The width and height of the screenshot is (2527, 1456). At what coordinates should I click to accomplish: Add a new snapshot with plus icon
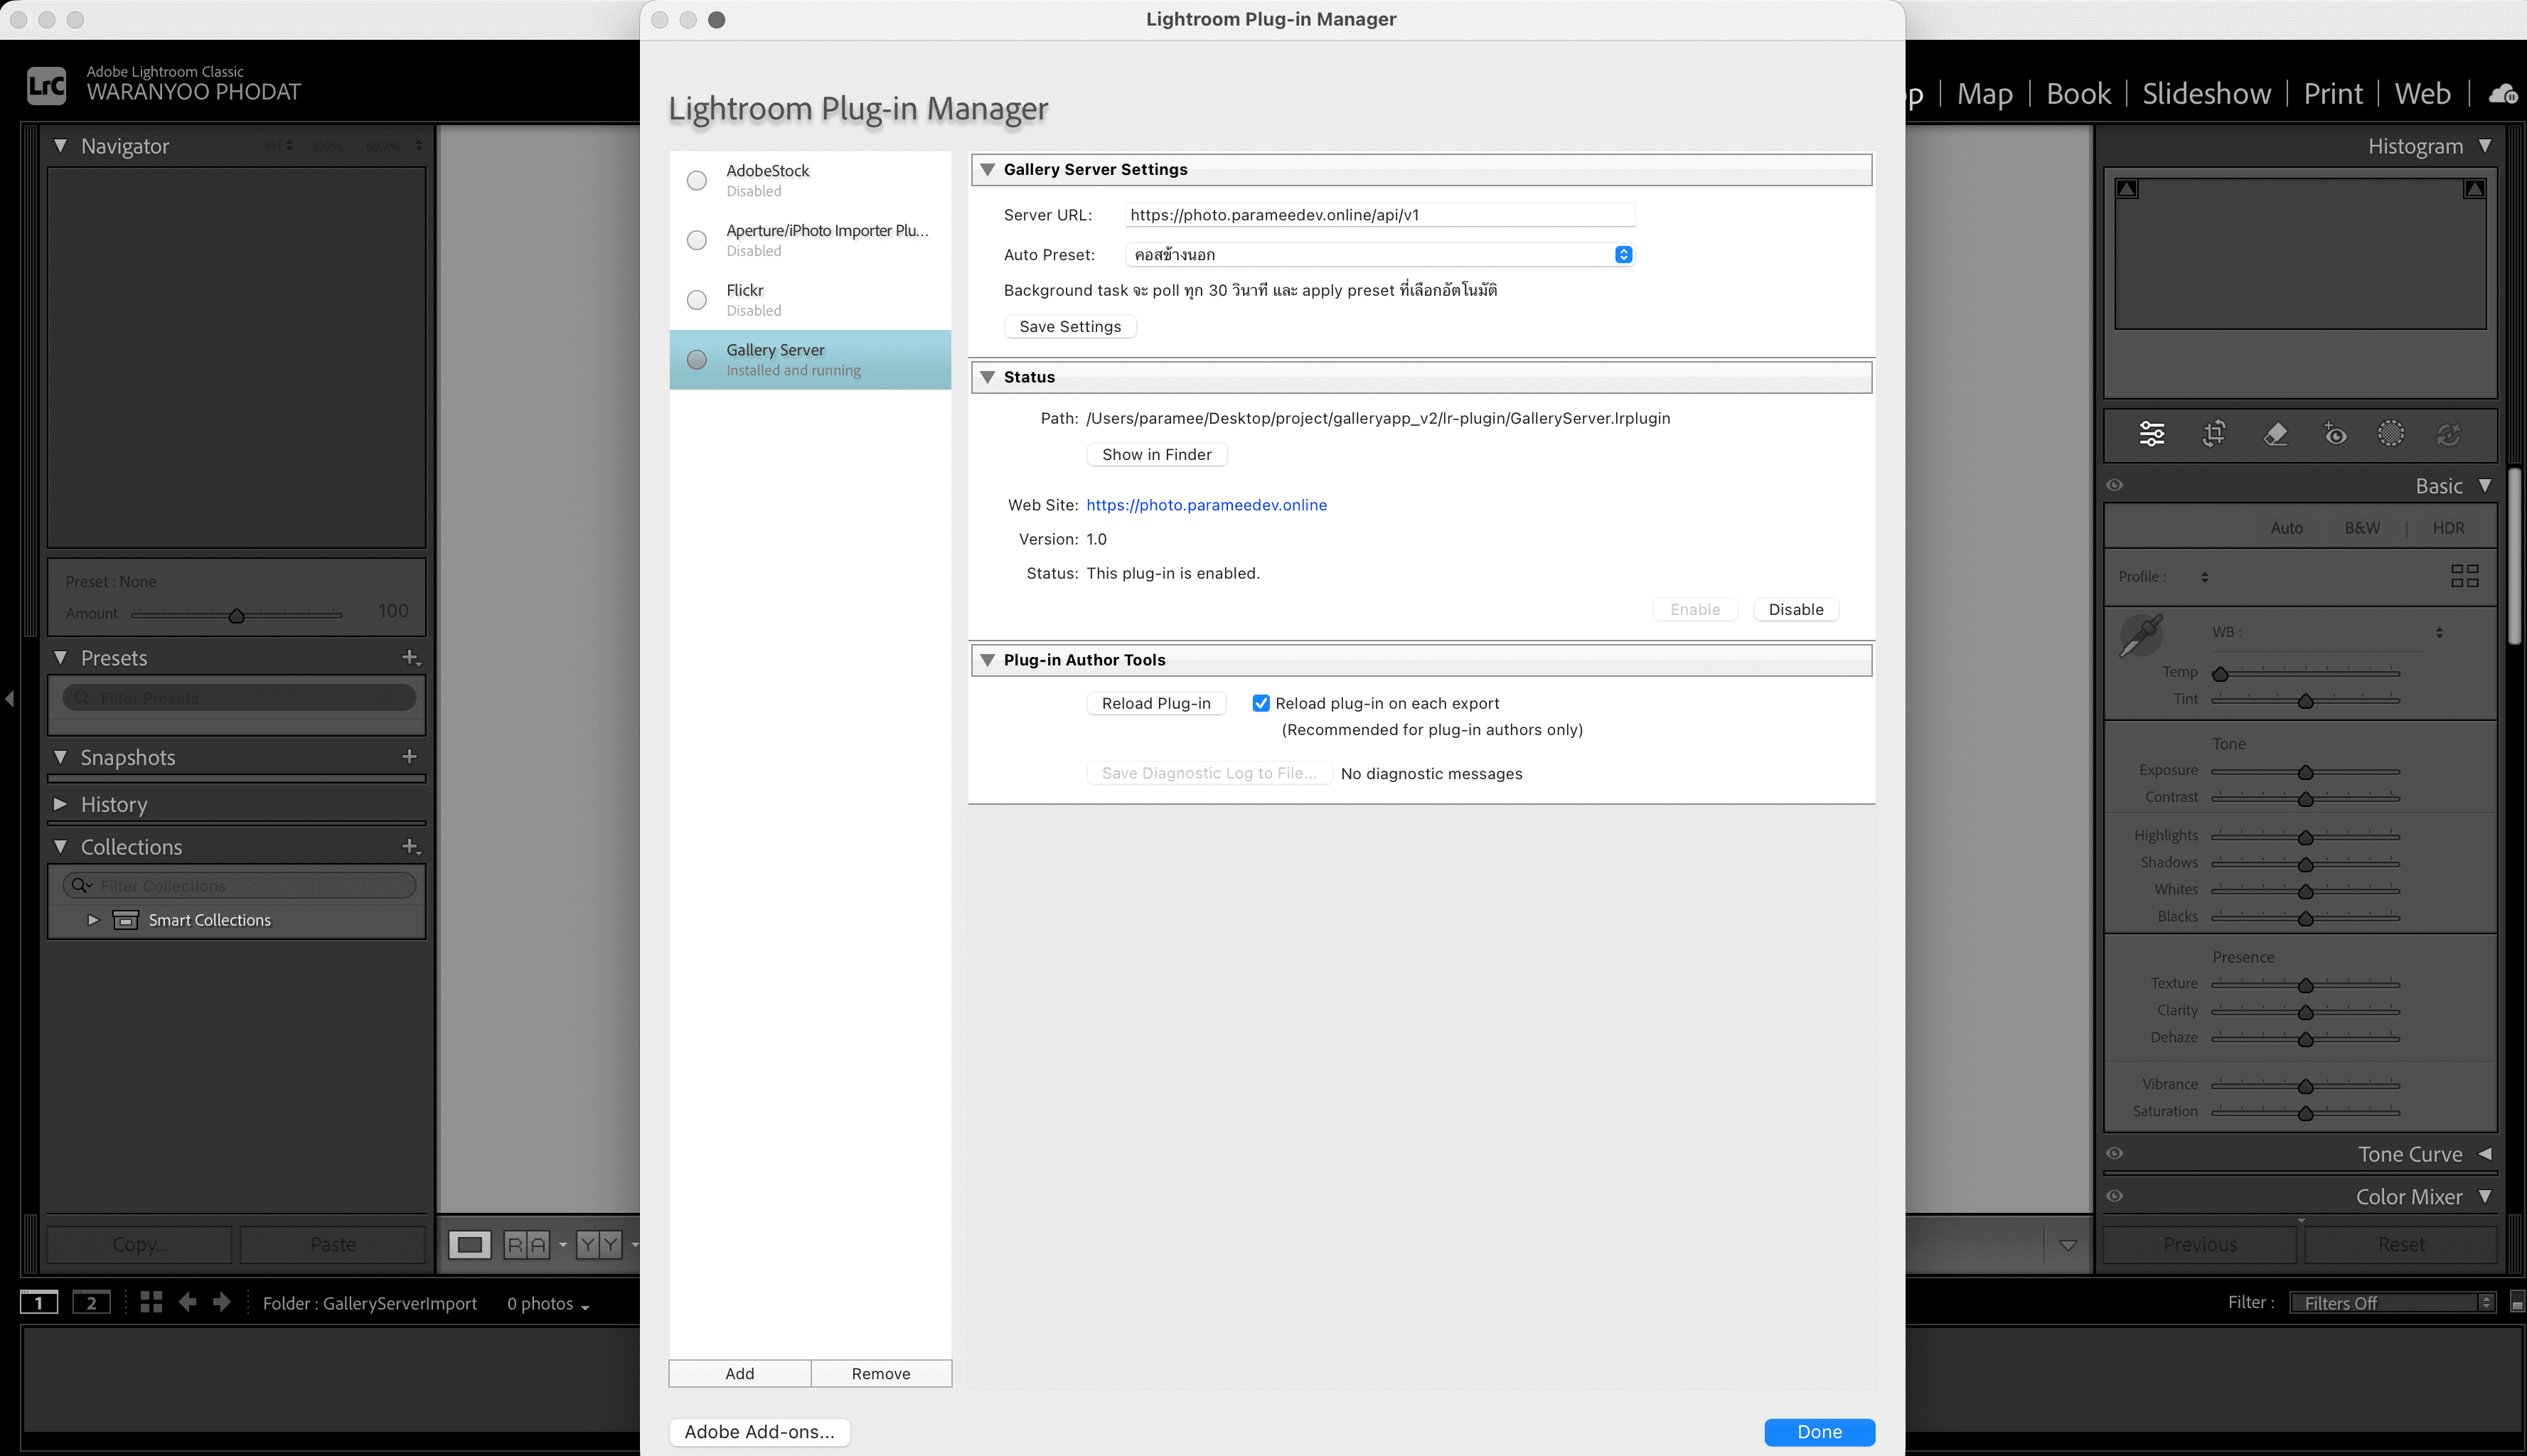[x=409, y=756]
